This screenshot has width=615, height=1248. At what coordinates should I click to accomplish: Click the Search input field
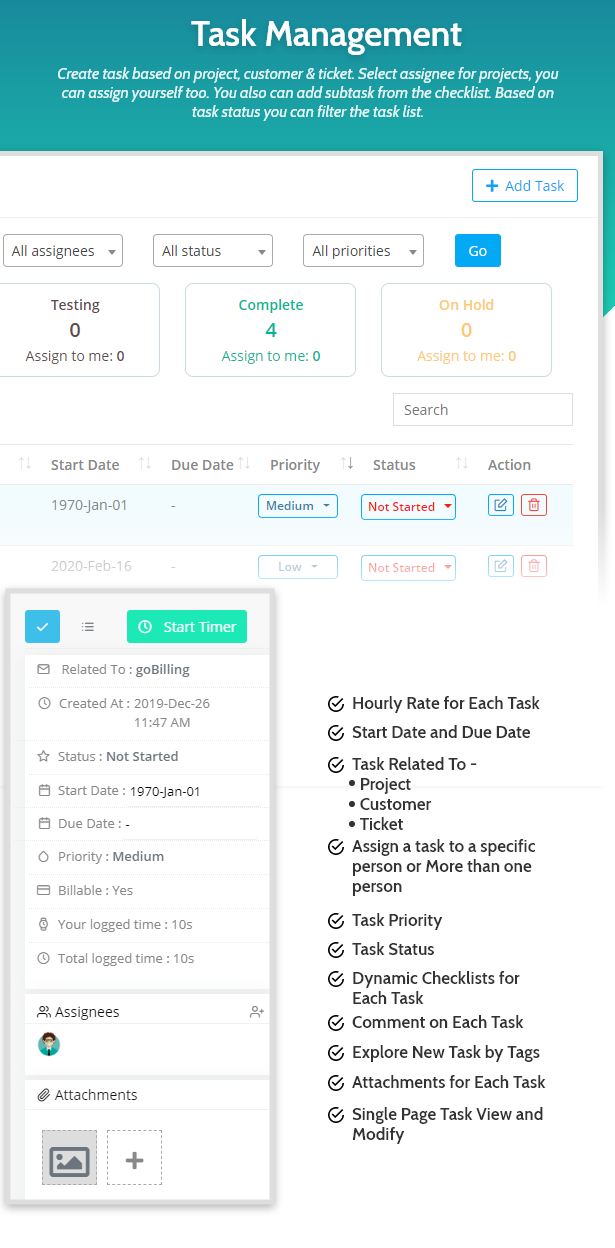click(482, 410)
